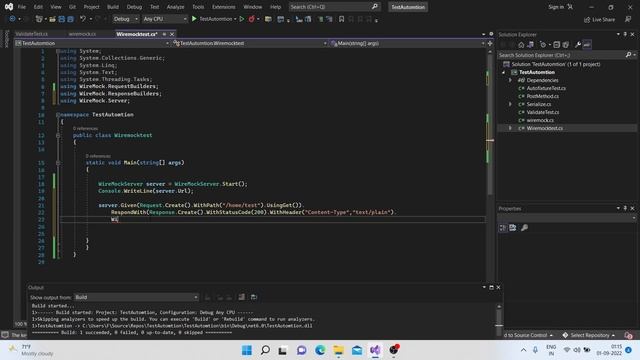Image resolution: width=640 pixels, height=360 pixels.
Task: Collapse the namespace TestAutomtion code block
Action: point(58,115)
